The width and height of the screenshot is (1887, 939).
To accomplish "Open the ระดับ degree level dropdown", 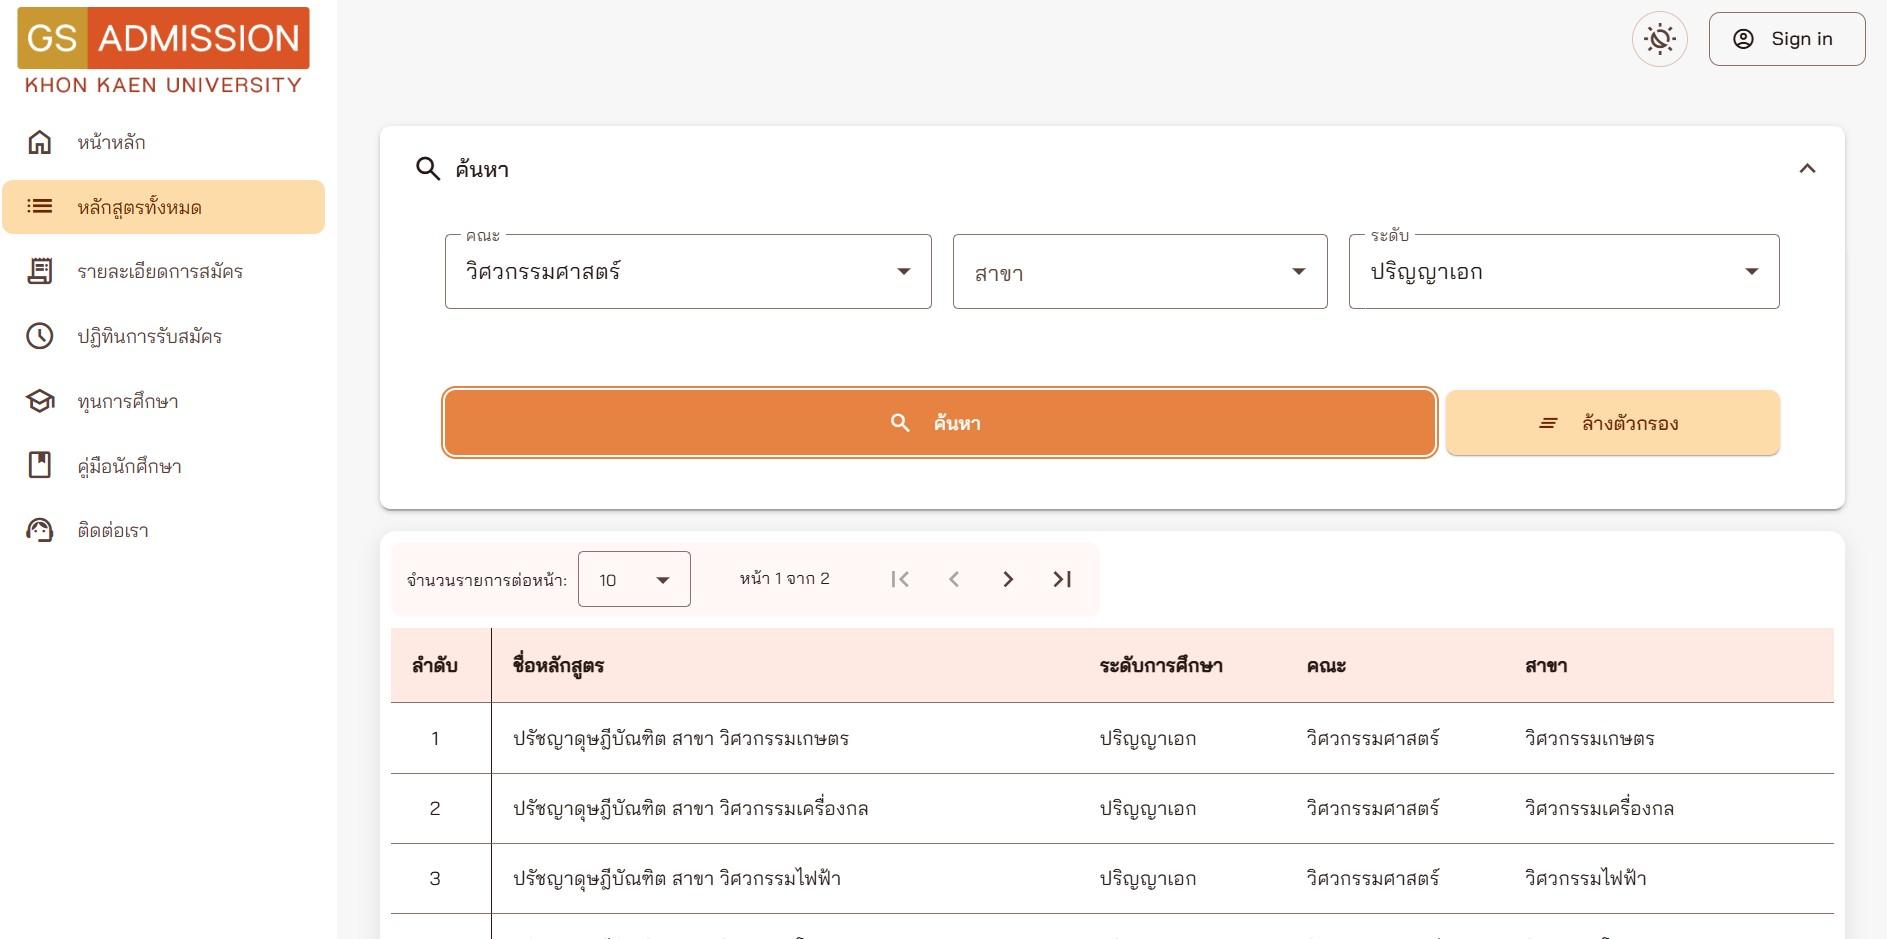I will point(1563,272).
